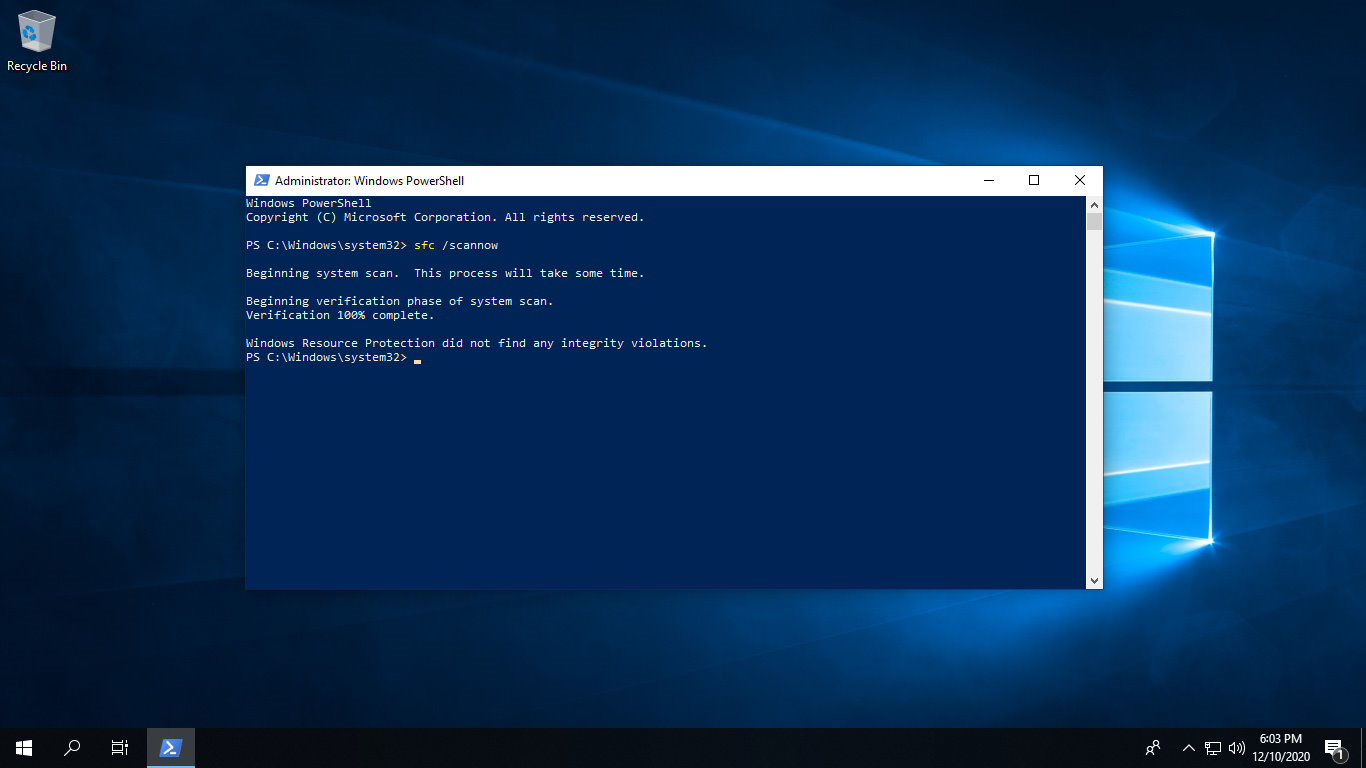Close the Administrator PowerShell window

pyautogui.click(x=1080, y=180)
